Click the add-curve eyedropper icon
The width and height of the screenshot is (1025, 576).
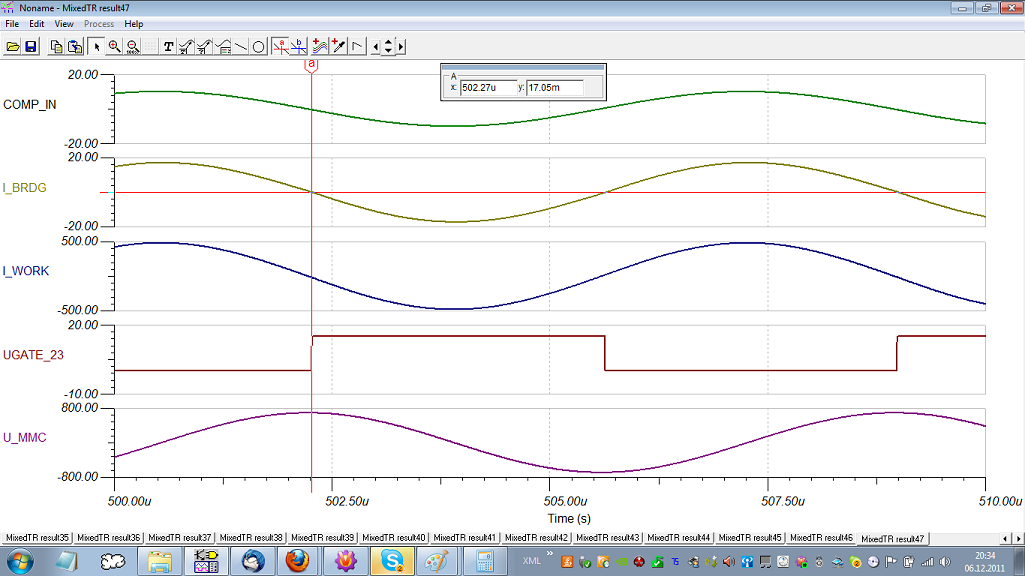339,46
